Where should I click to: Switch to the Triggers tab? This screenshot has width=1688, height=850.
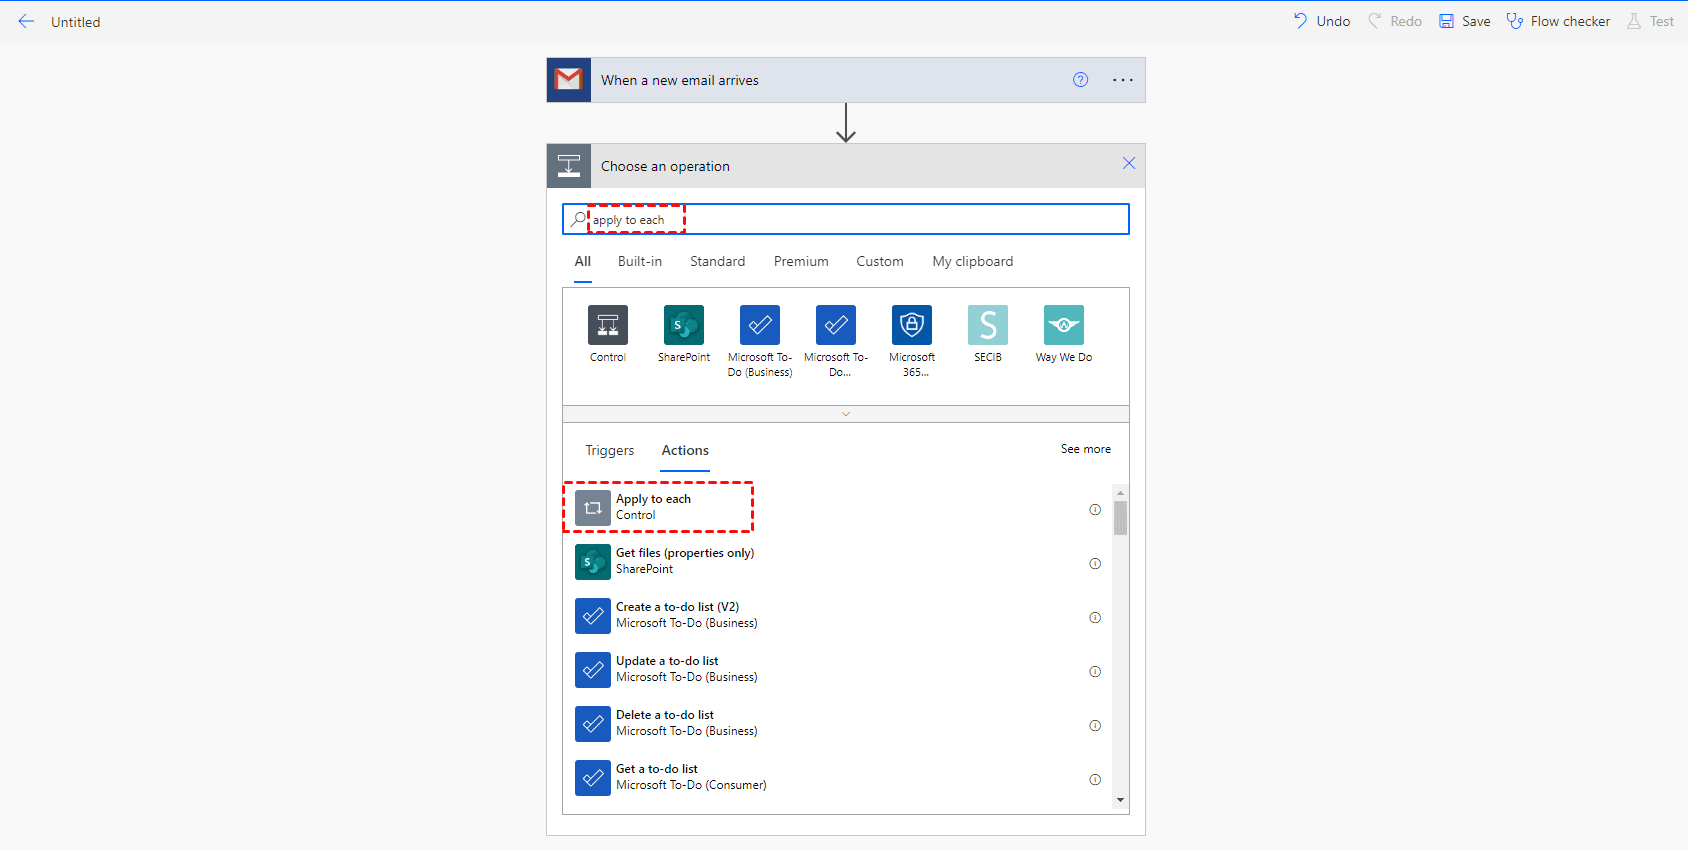pyautogui.click(x=610, y=450)
